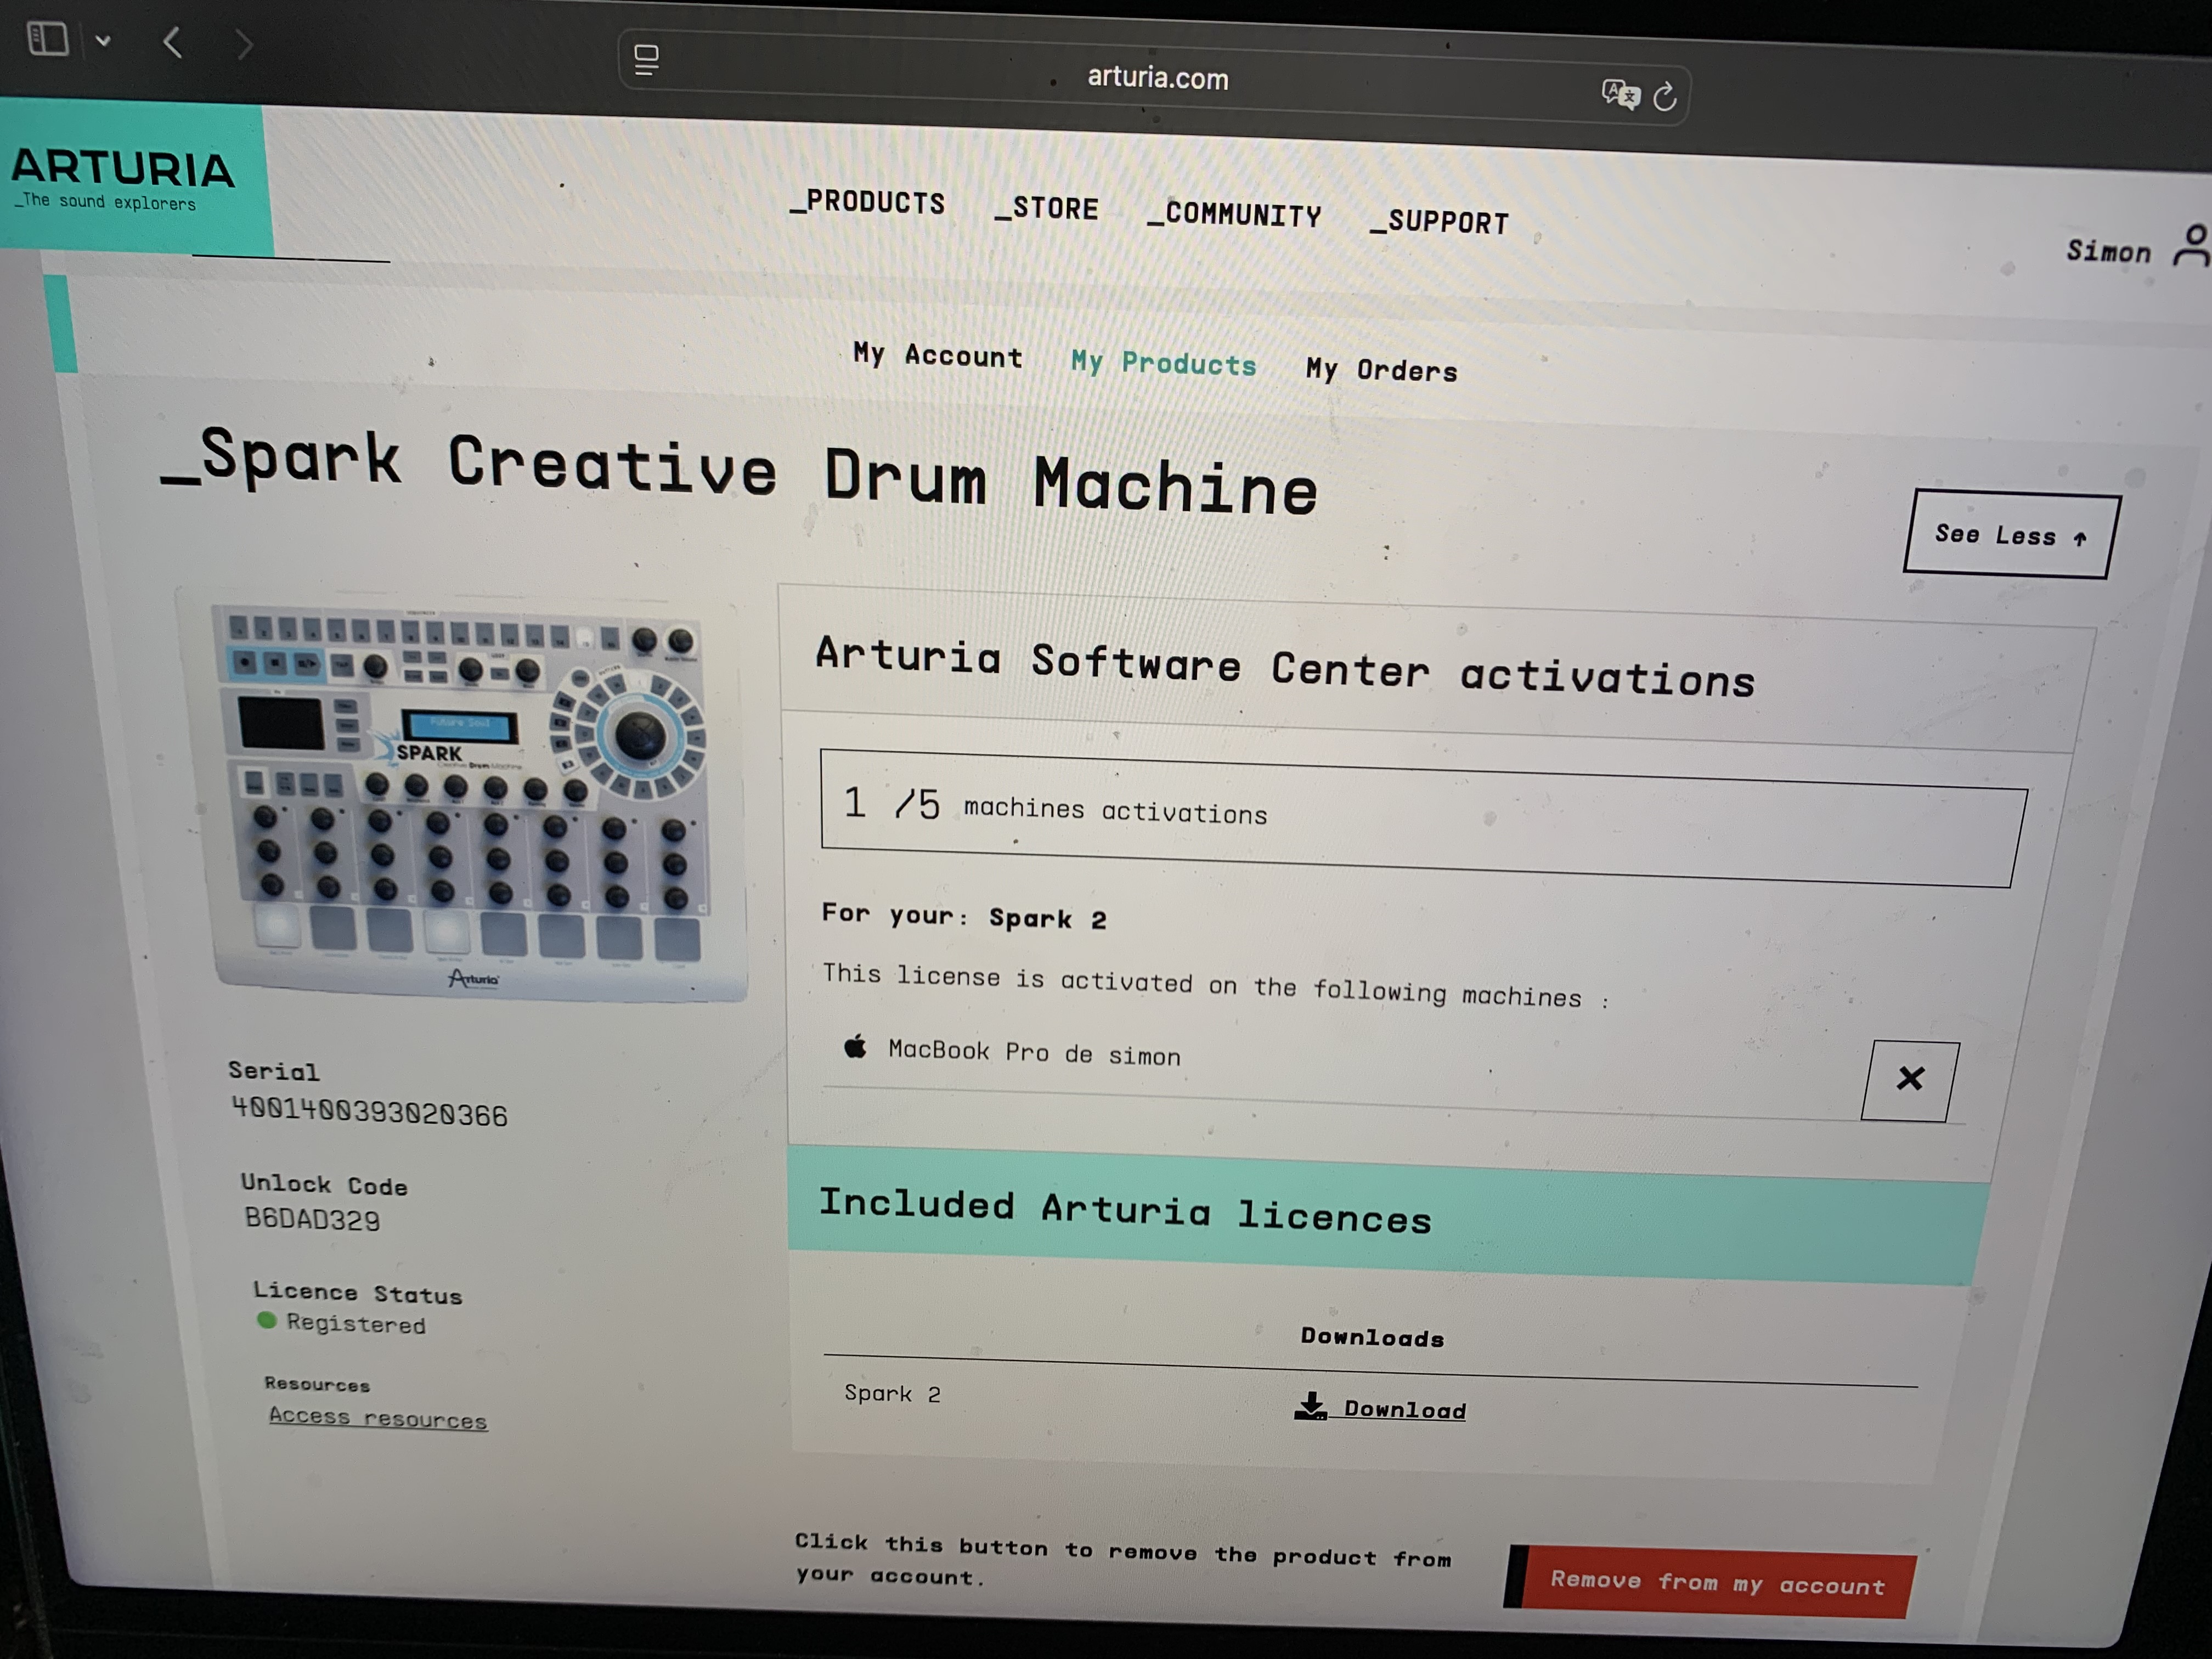Image resolution: width=2212 pixels, height=1659 pixels.
Task: Open the _COMMUNITY menu
Action: coord(1234,214)
